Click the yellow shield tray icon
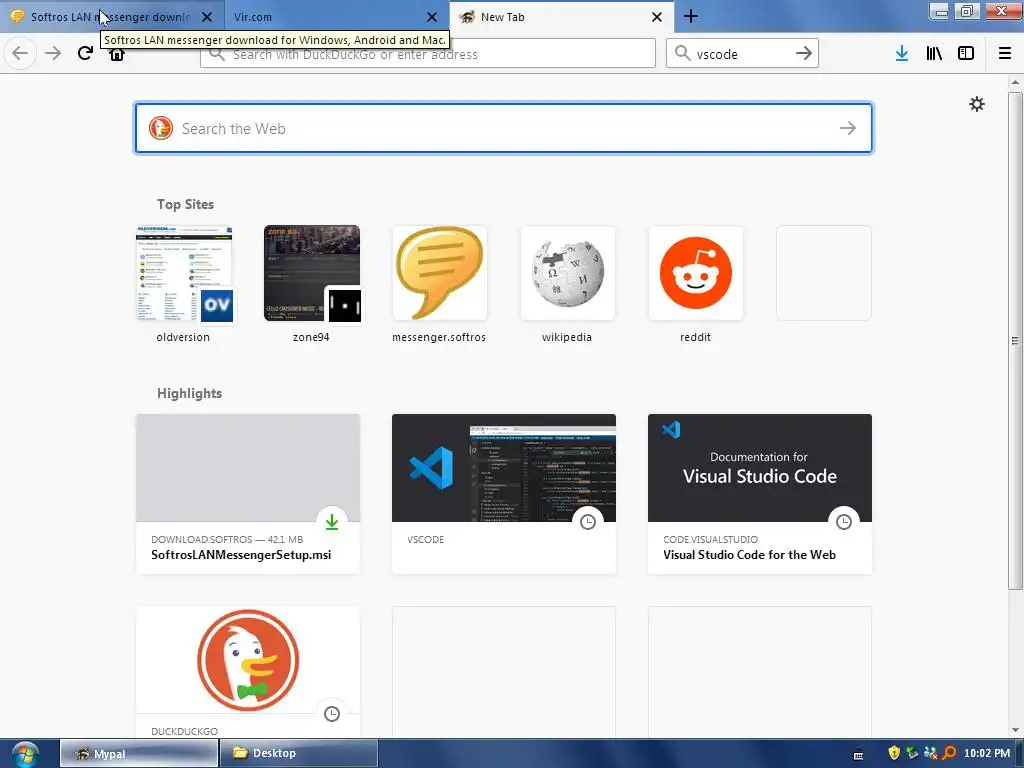The image size is (1024, 768). (x=894, y=753)
